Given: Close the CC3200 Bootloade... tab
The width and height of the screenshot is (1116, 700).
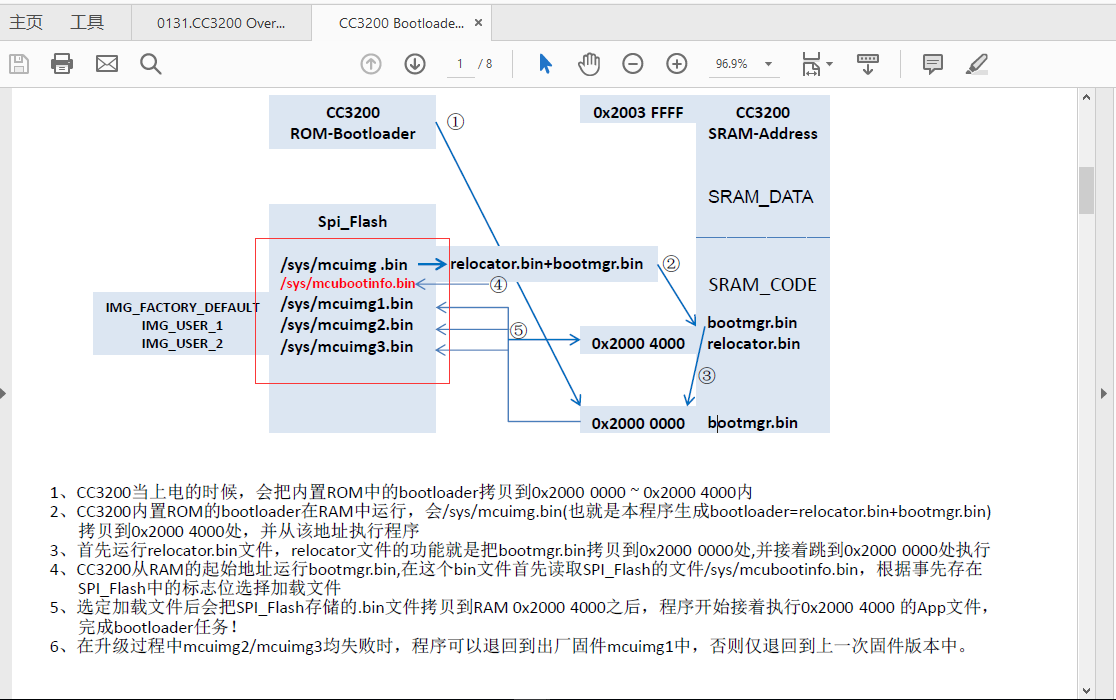Looking at the screenshot, I should pyautogui.click(x=478, y=23).
